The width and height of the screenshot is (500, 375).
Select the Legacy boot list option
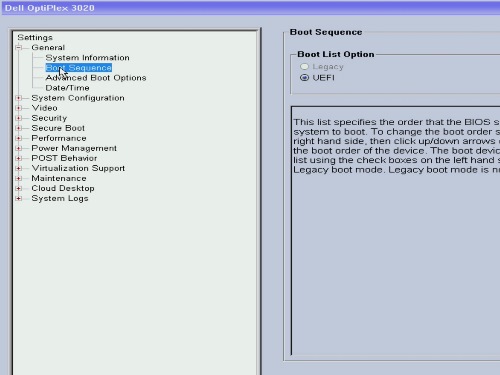click(x=304, y=67)
